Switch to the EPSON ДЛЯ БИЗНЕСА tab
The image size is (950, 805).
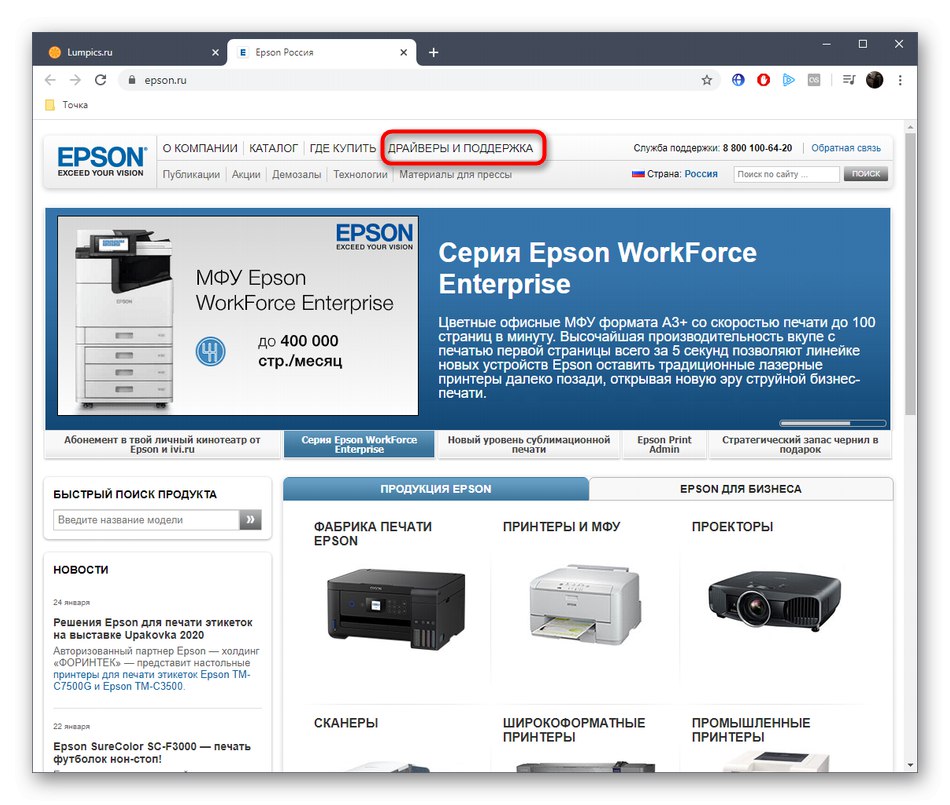[x=741, y=489]
